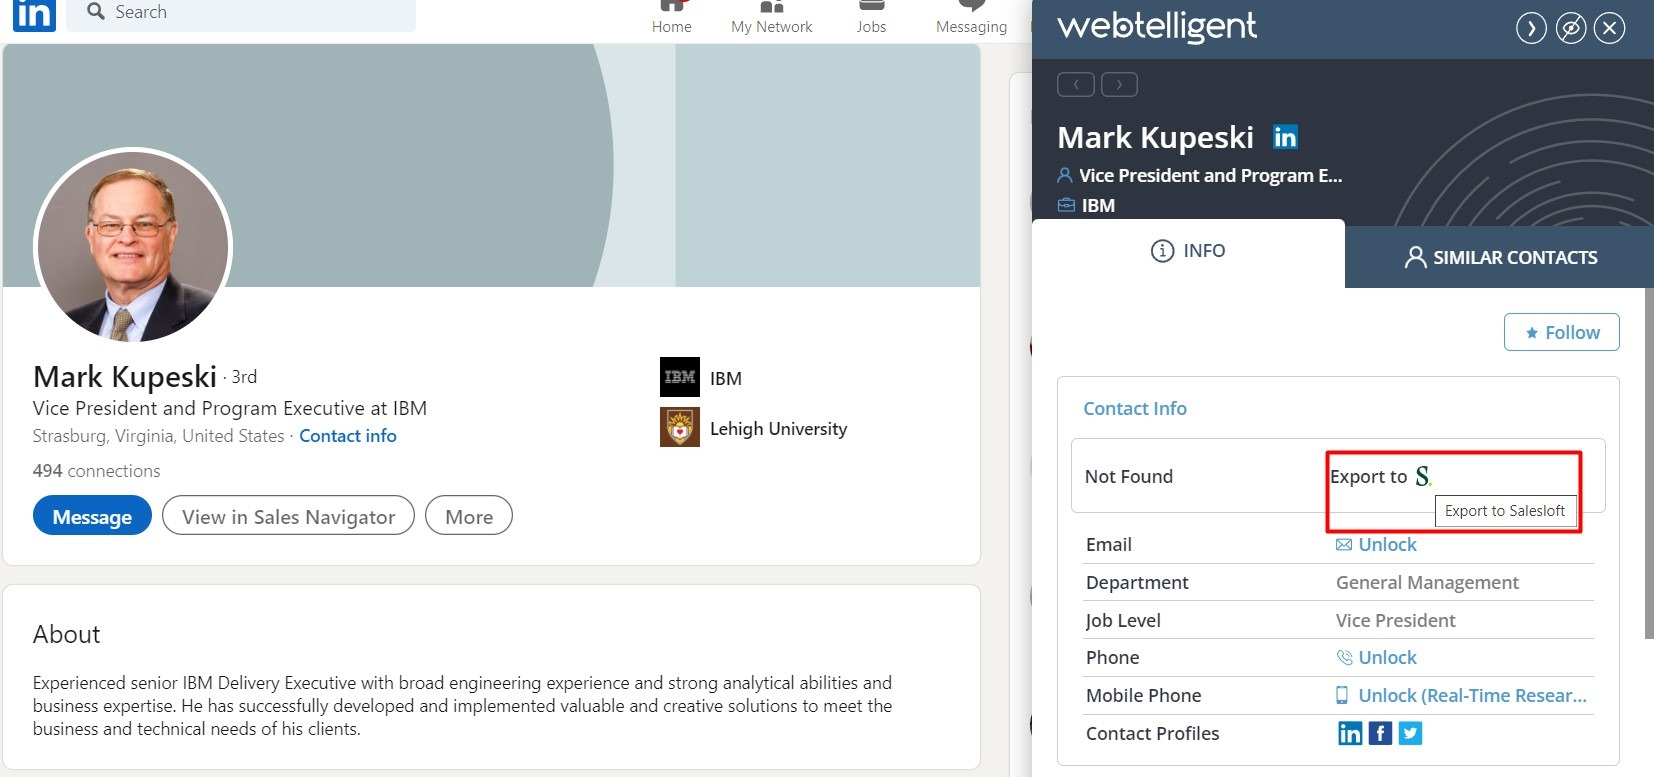Follow this contact in webtelligent

click(1561, 332)
